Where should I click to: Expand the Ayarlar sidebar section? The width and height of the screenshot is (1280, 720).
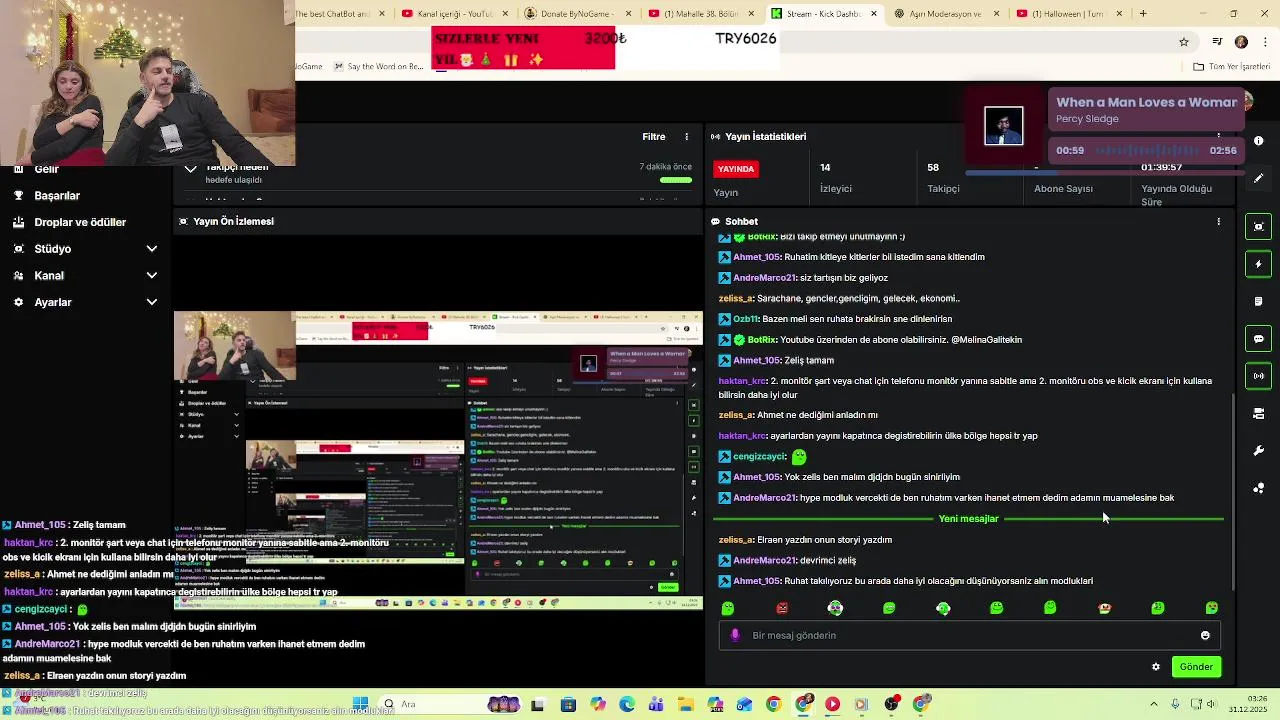[152, 302]
